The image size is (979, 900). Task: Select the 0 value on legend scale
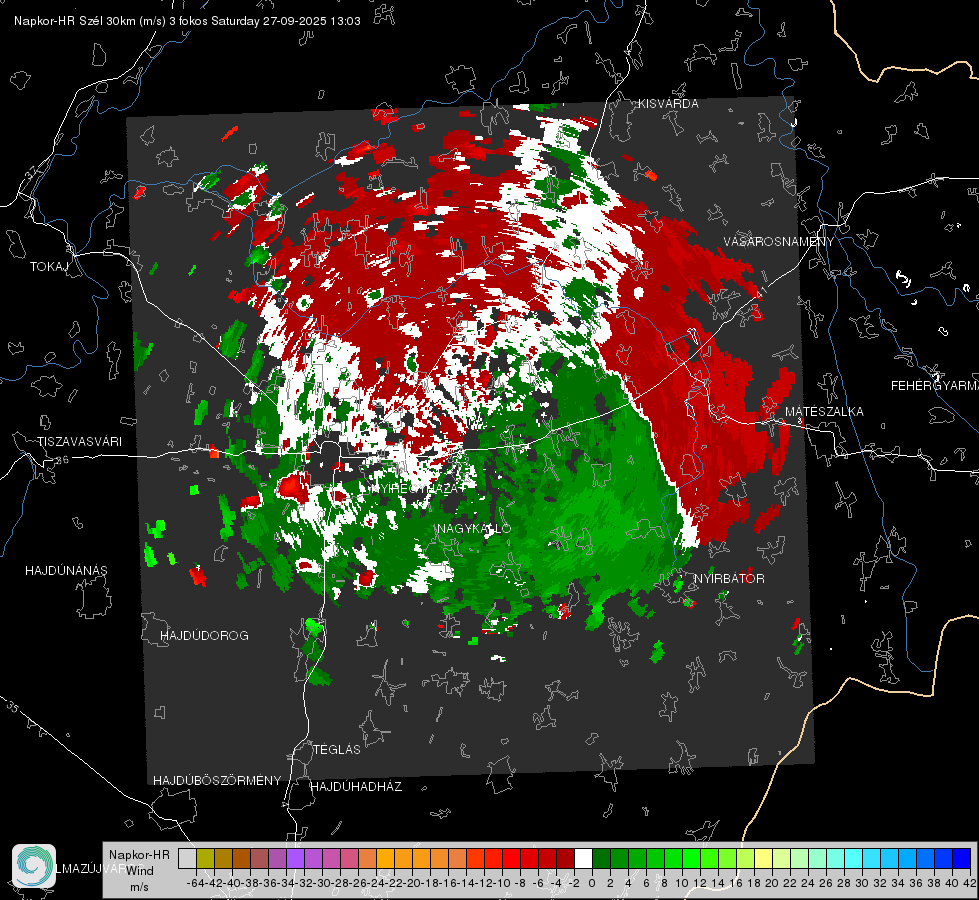592,883
